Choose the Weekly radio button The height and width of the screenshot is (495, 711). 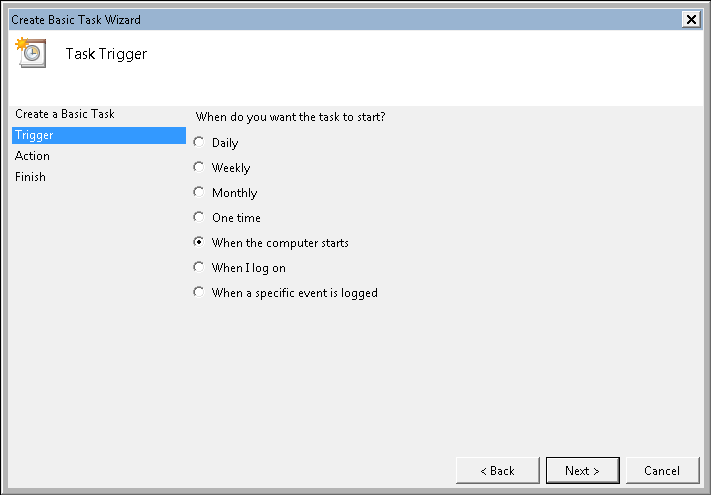pyautogui.click(x=198, y=168)
